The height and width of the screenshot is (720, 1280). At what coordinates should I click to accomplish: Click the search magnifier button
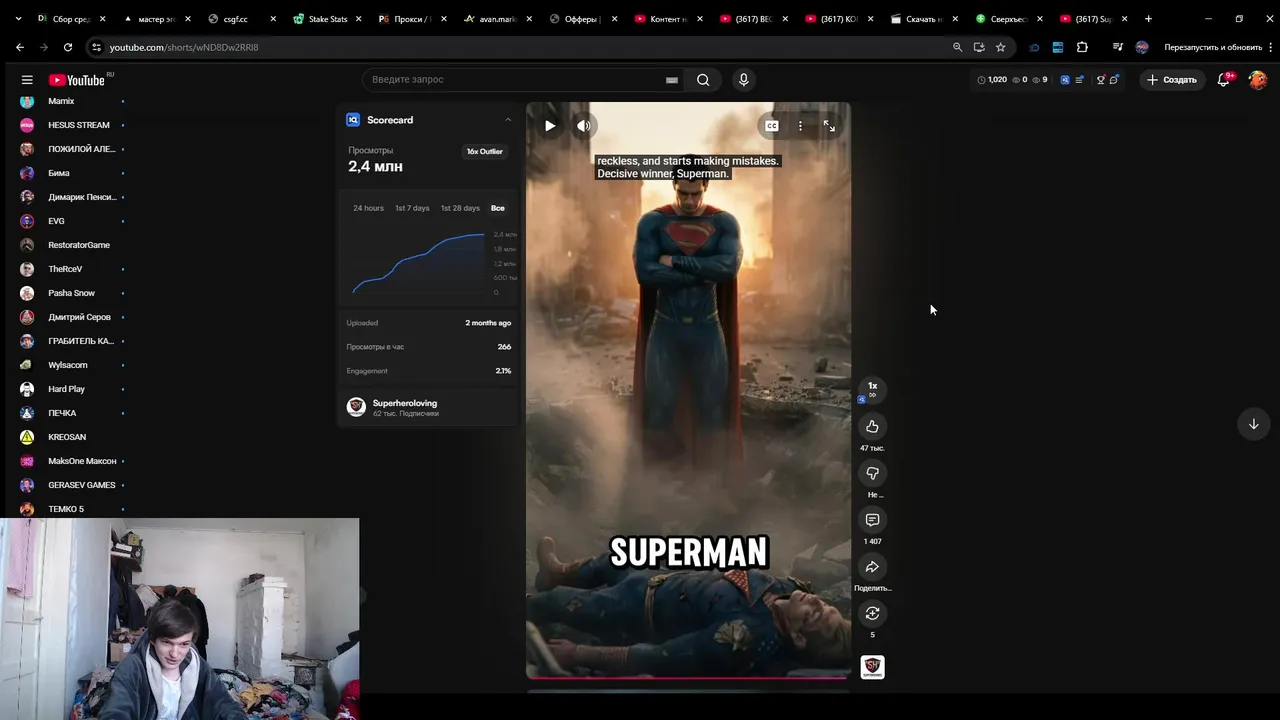(703, 80)
